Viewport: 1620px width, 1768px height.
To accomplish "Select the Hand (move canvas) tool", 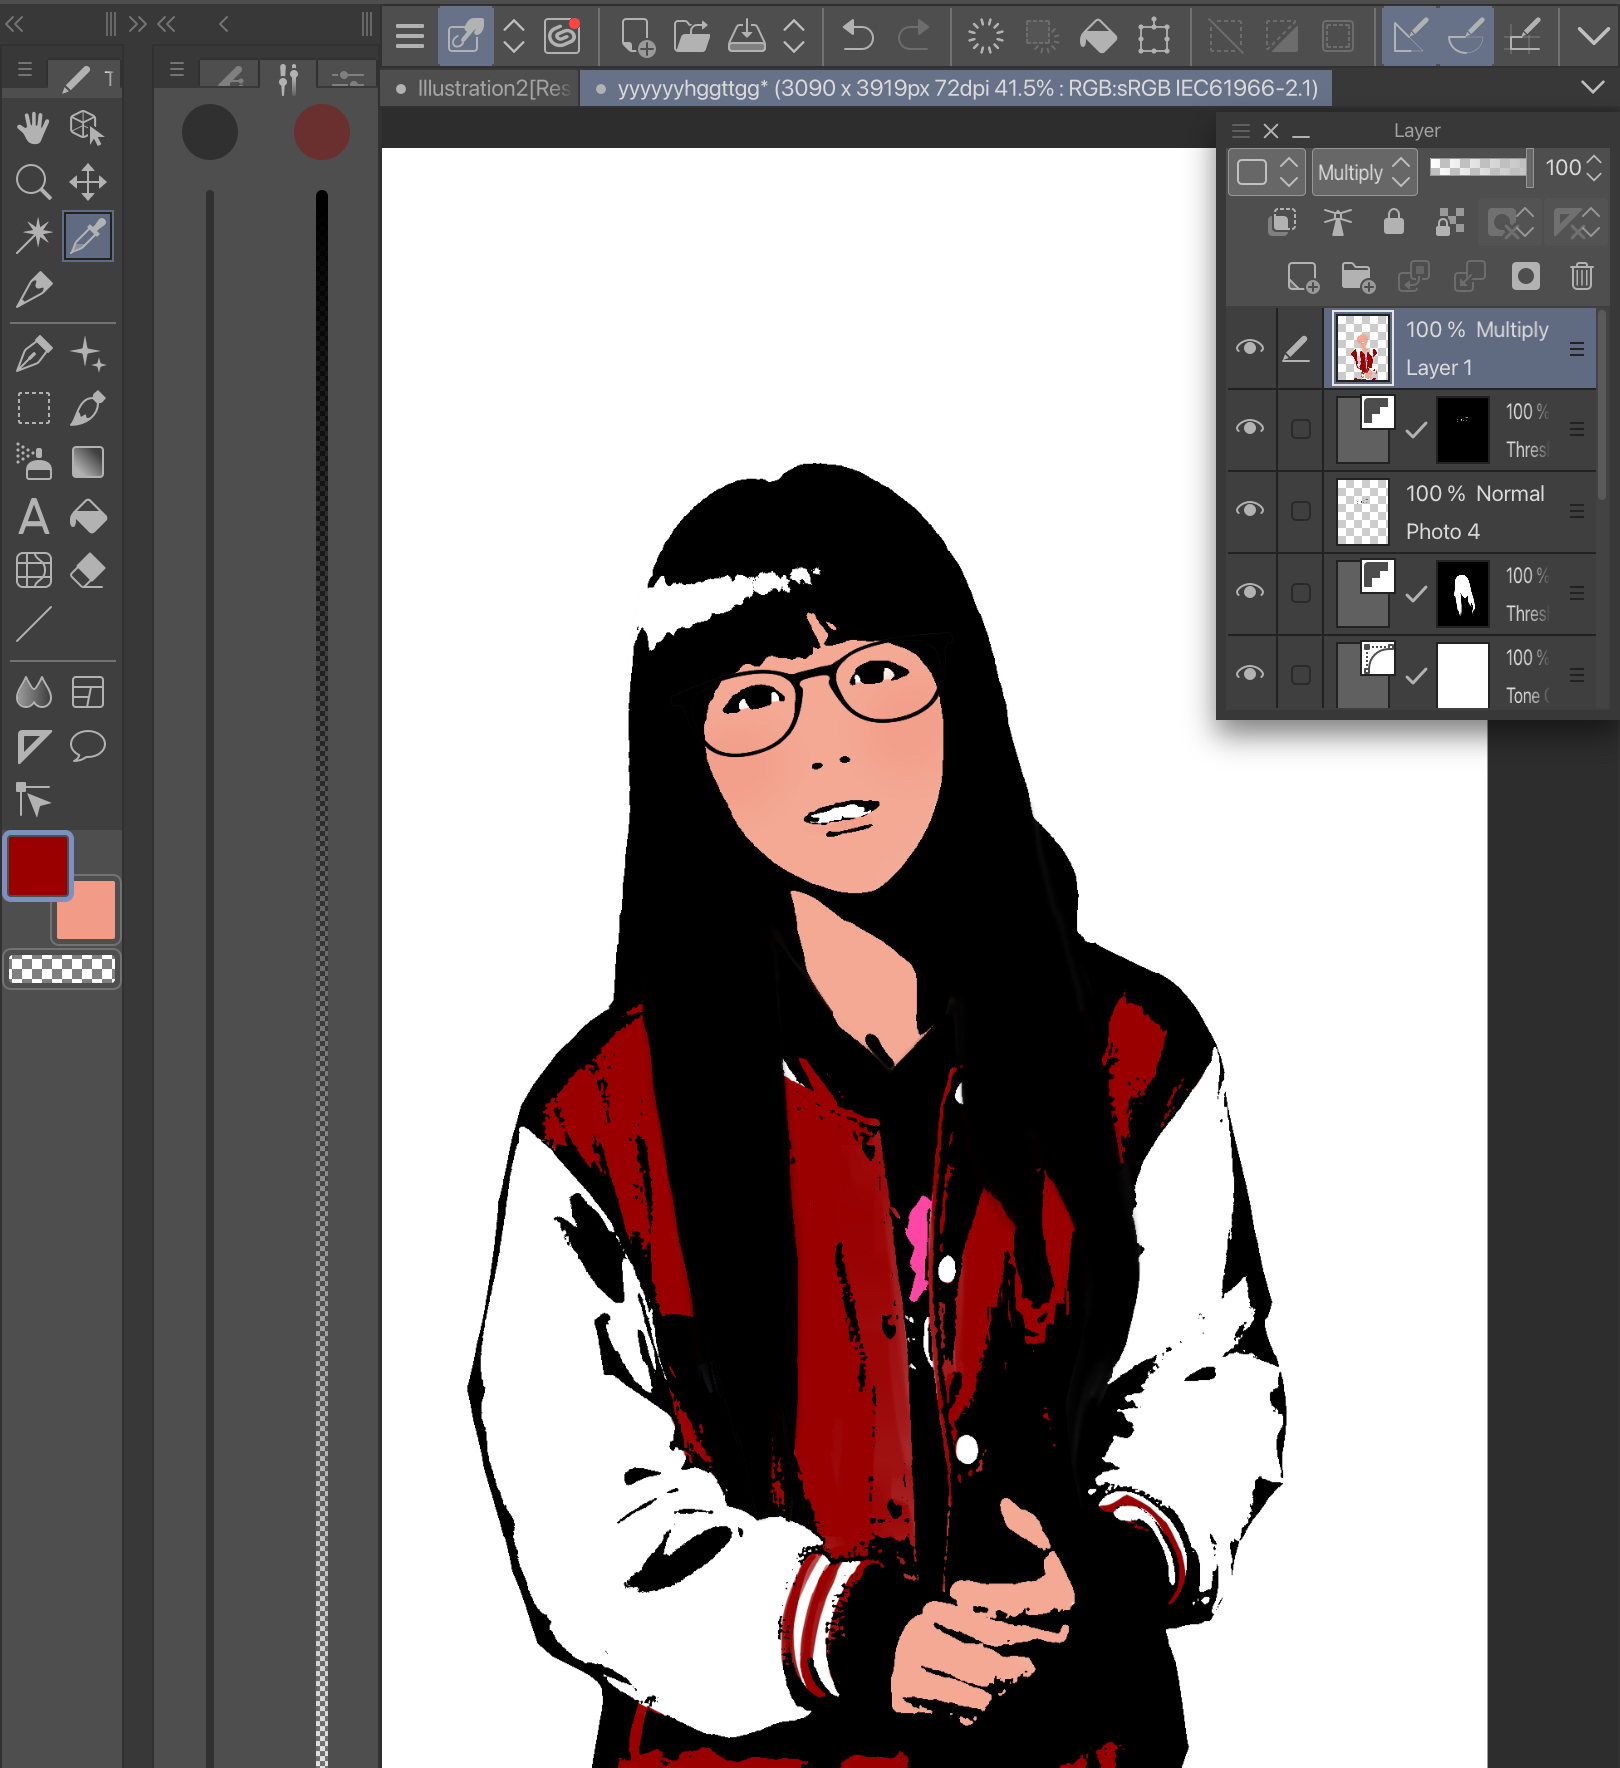I will 33,128.
